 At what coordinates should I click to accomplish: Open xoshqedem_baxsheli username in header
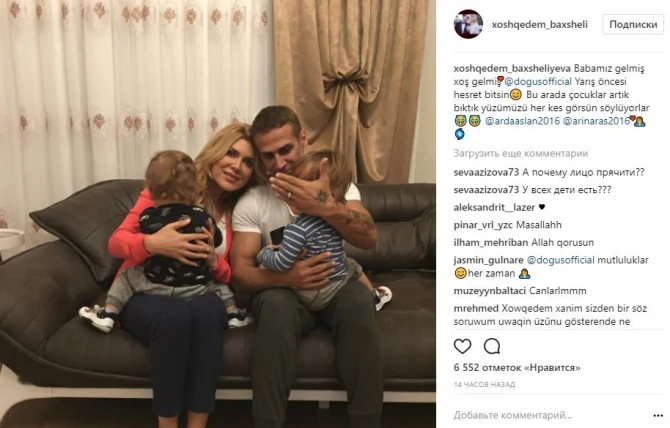539,25
